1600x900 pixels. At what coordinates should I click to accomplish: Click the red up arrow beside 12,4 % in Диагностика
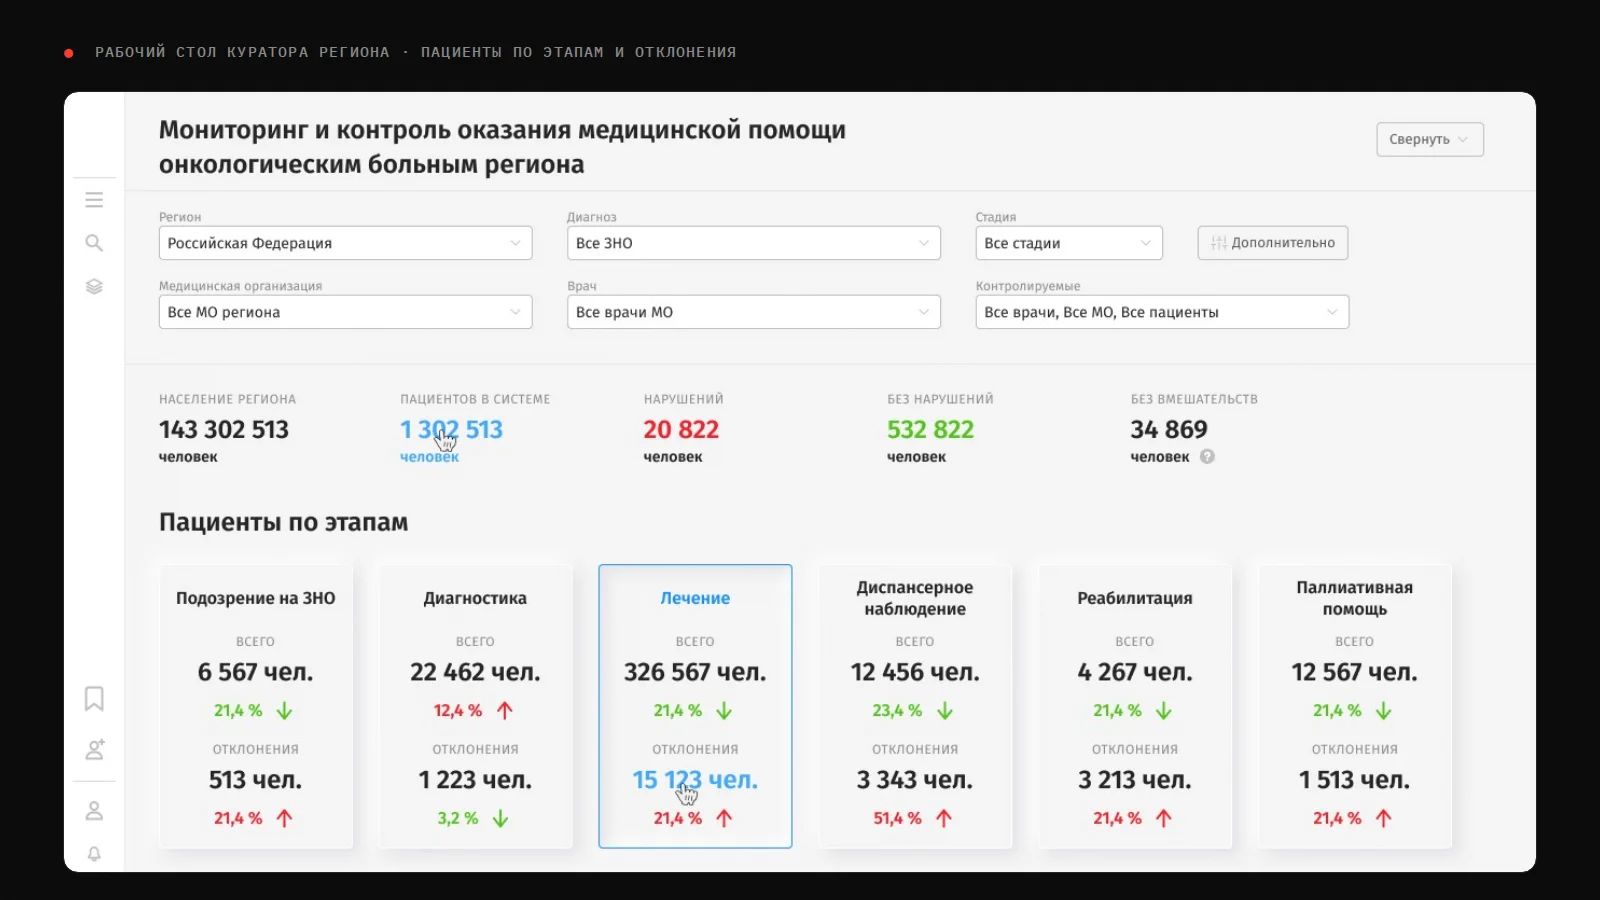coord(505,711)
